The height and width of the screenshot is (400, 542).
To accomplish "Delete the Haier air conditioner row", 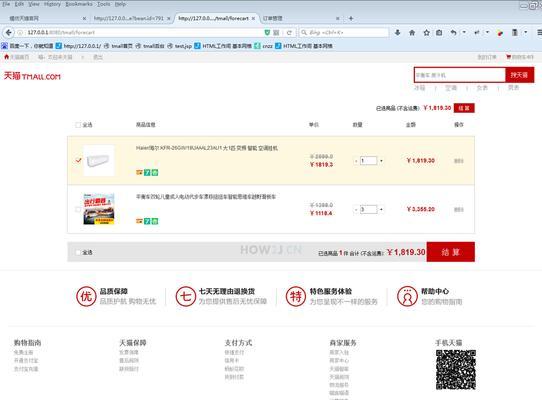I will [458, 161].
